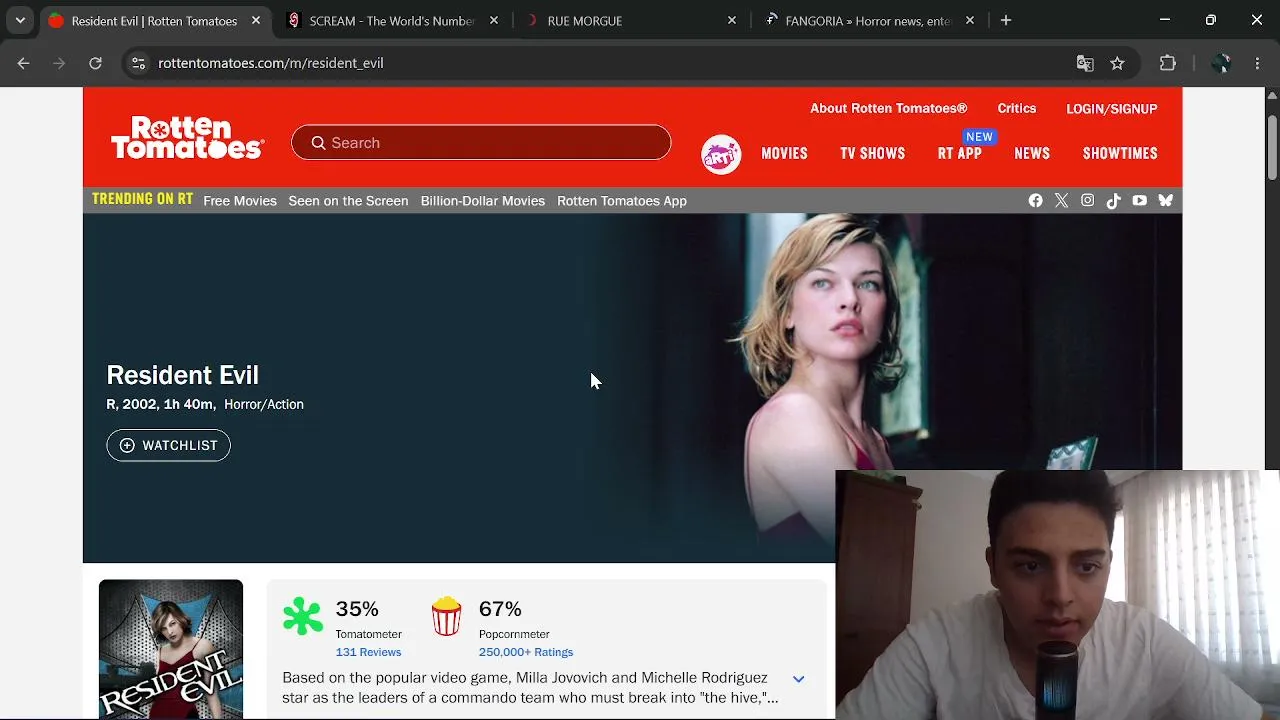Open the browser extensions puzzle icon
Screen dimensions: 1280x720
pos(1167,63)
